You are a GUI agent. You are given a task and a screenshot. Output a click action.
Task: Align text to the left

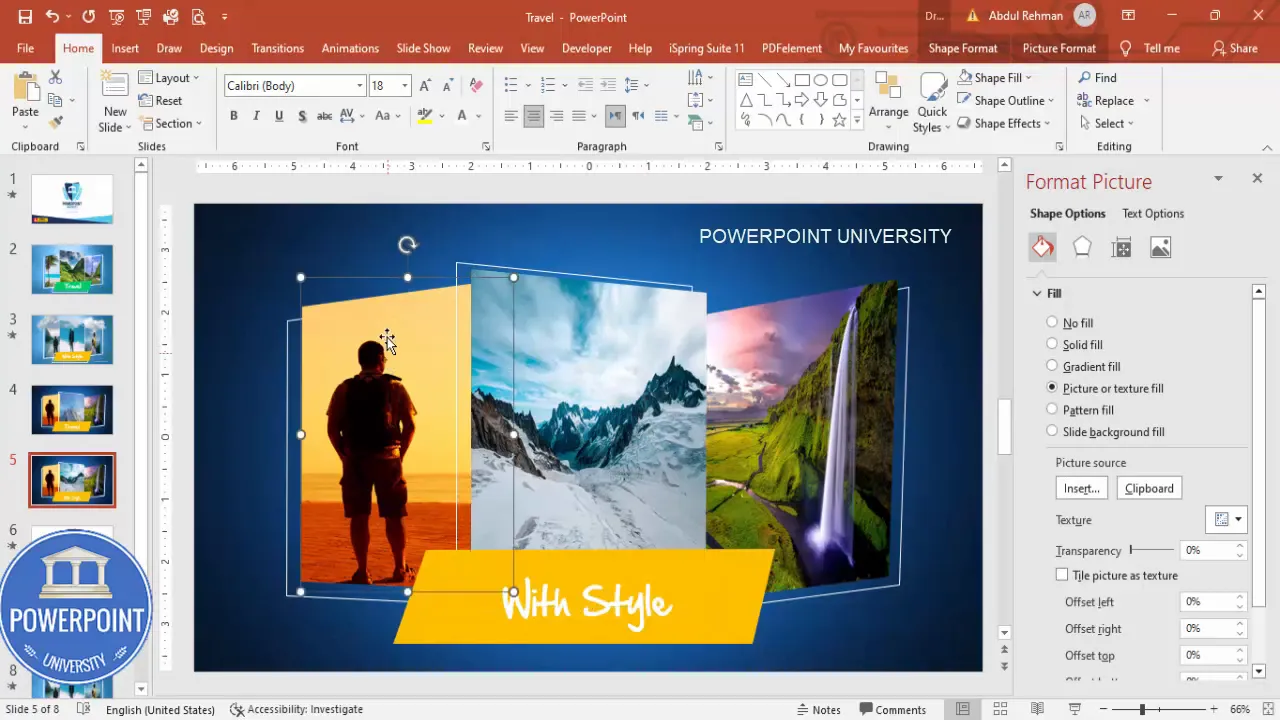point(511,116)
